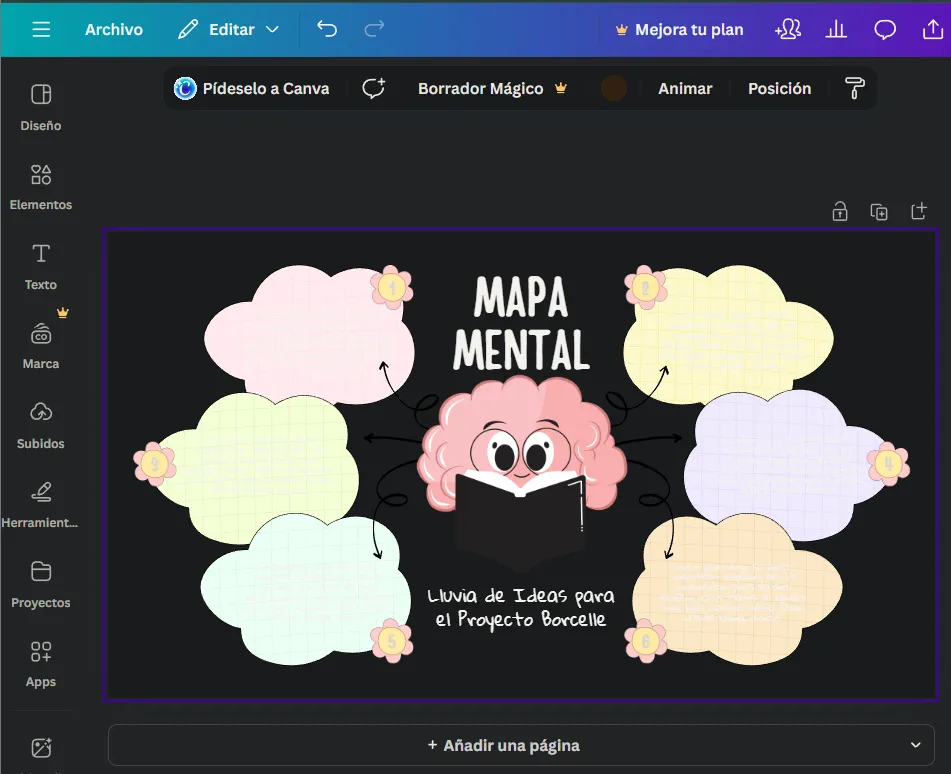951x774 pixels.
Task: Open the Añadir una página chevron menu
Action: point(916,744)
